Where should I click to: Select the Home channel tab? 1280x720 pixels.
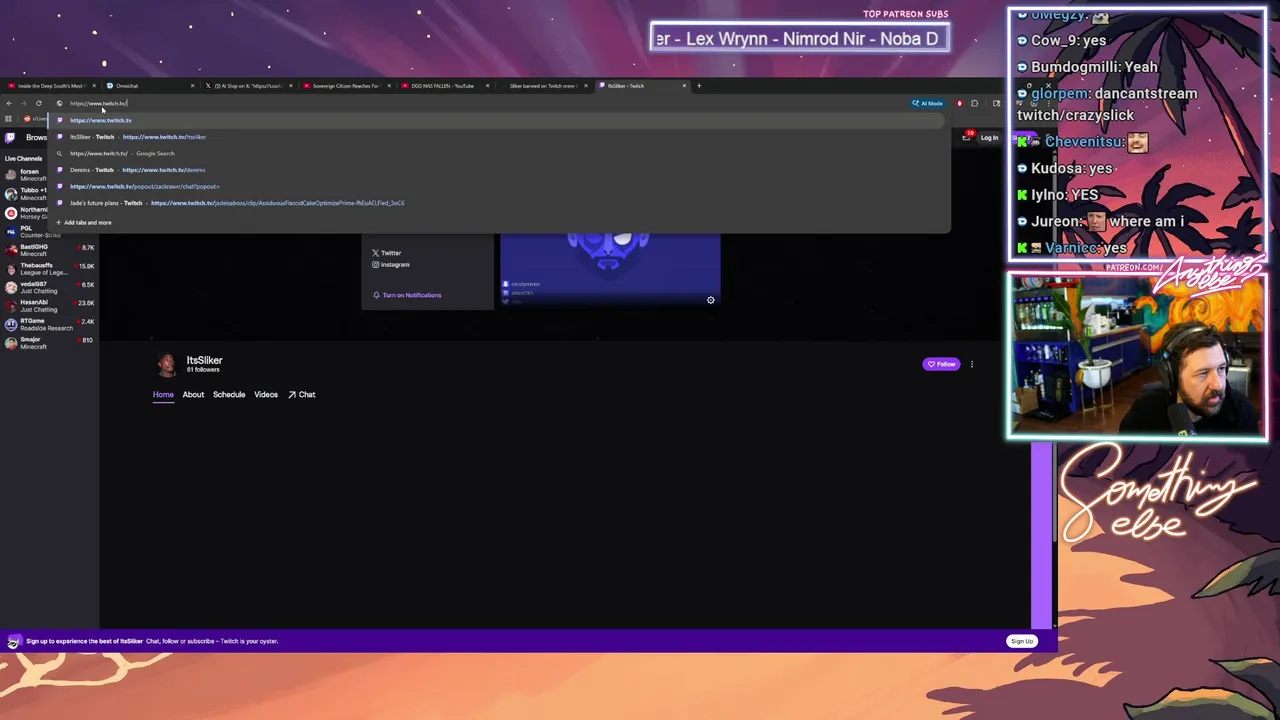(163, 395)
